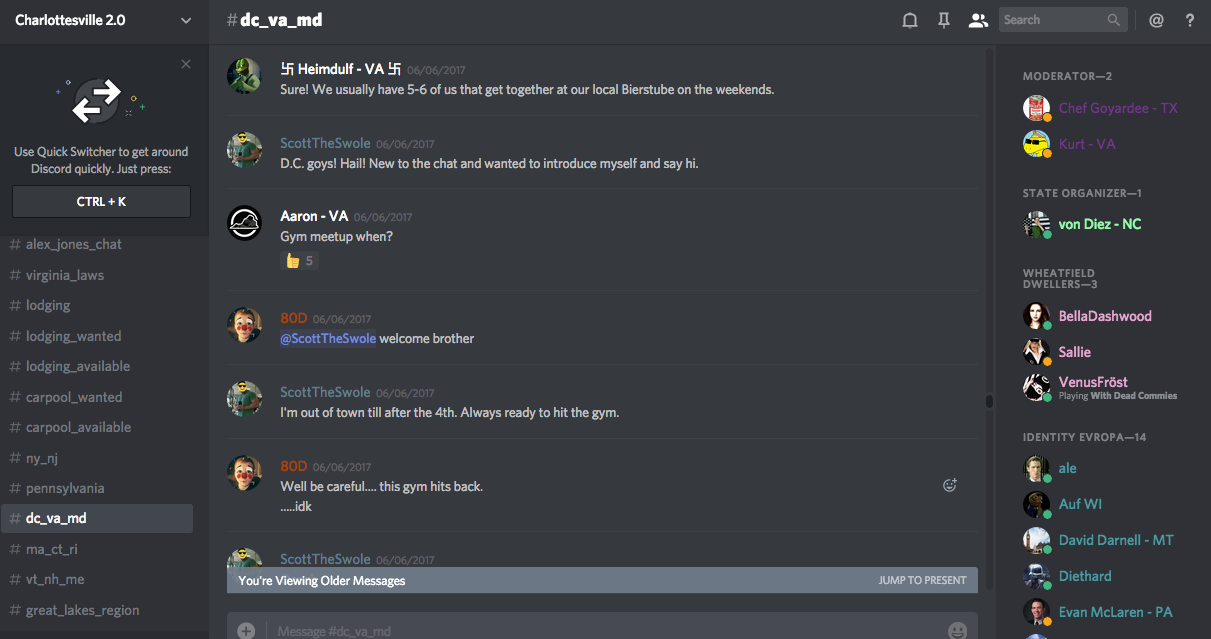Image resolution: width=1211 pixels, height=639 pixels.
Task: Open the emoji picker
Action: coord(957,630)
